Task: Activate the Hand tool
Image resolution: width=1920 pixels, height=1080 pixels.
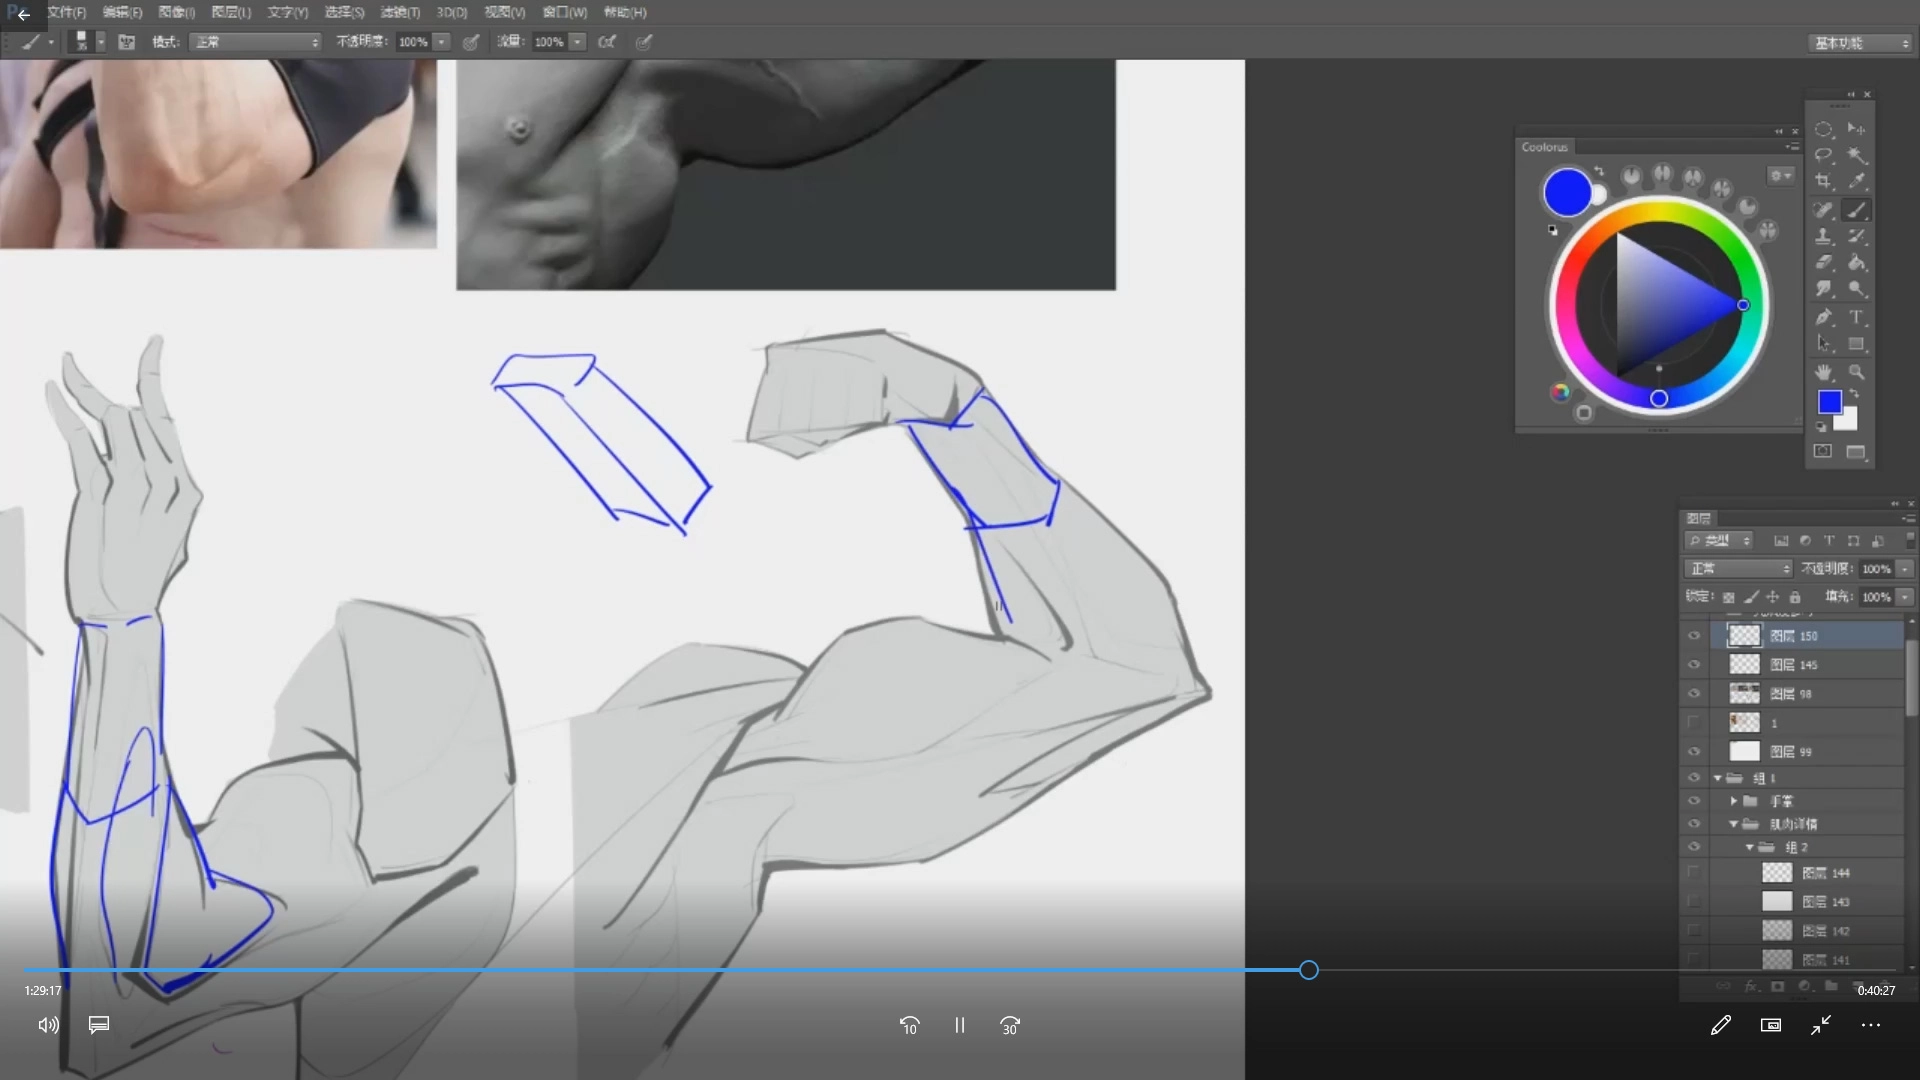Action: click(1823, 372)
